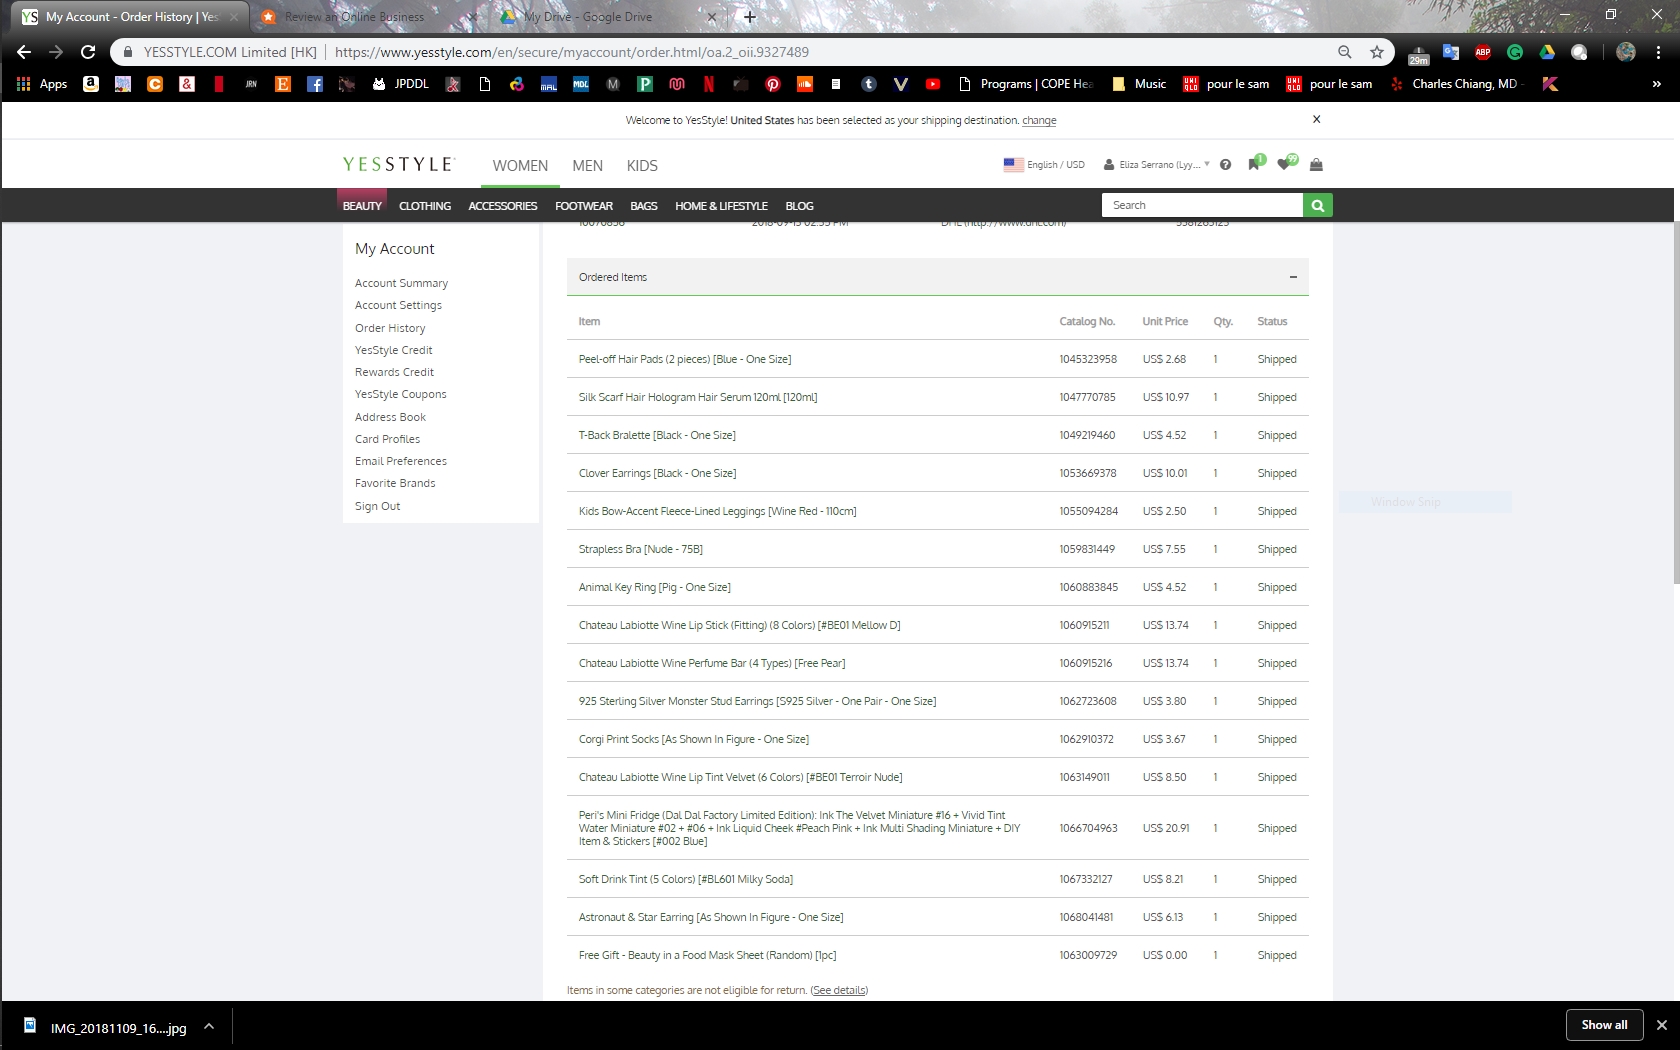Viewport: 1680px width, 1050px height.
Task: Open the help question mark icon
Action: pyautogui.click(x=1225, y=165)
